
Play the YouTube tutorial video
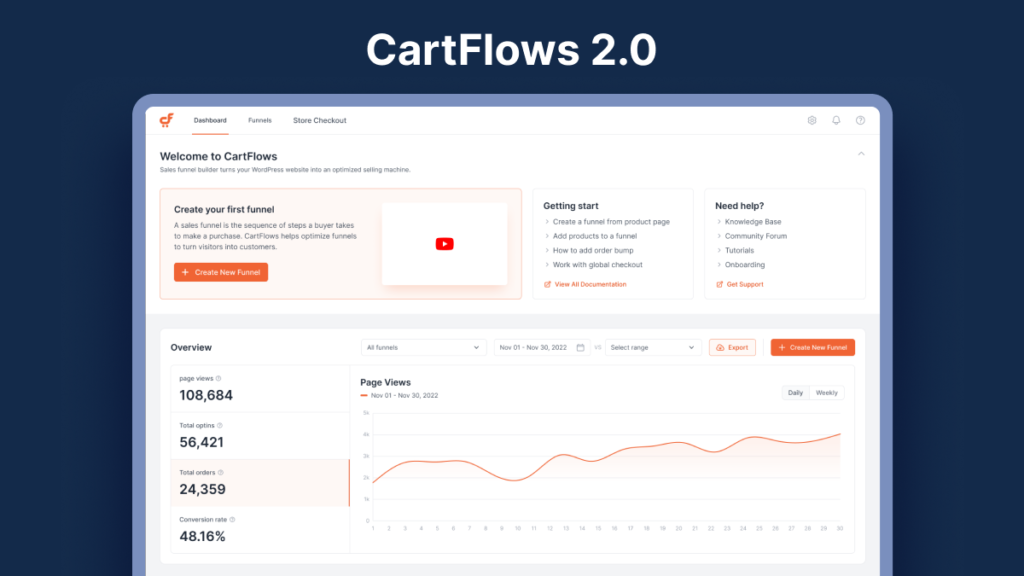[445, 244]
